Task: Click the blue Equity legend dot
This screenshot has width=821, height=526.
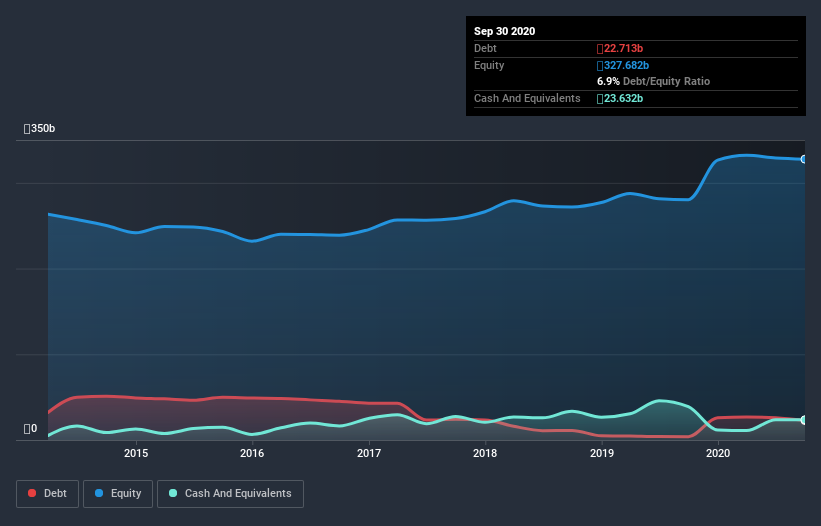Action: click(99, 493)
